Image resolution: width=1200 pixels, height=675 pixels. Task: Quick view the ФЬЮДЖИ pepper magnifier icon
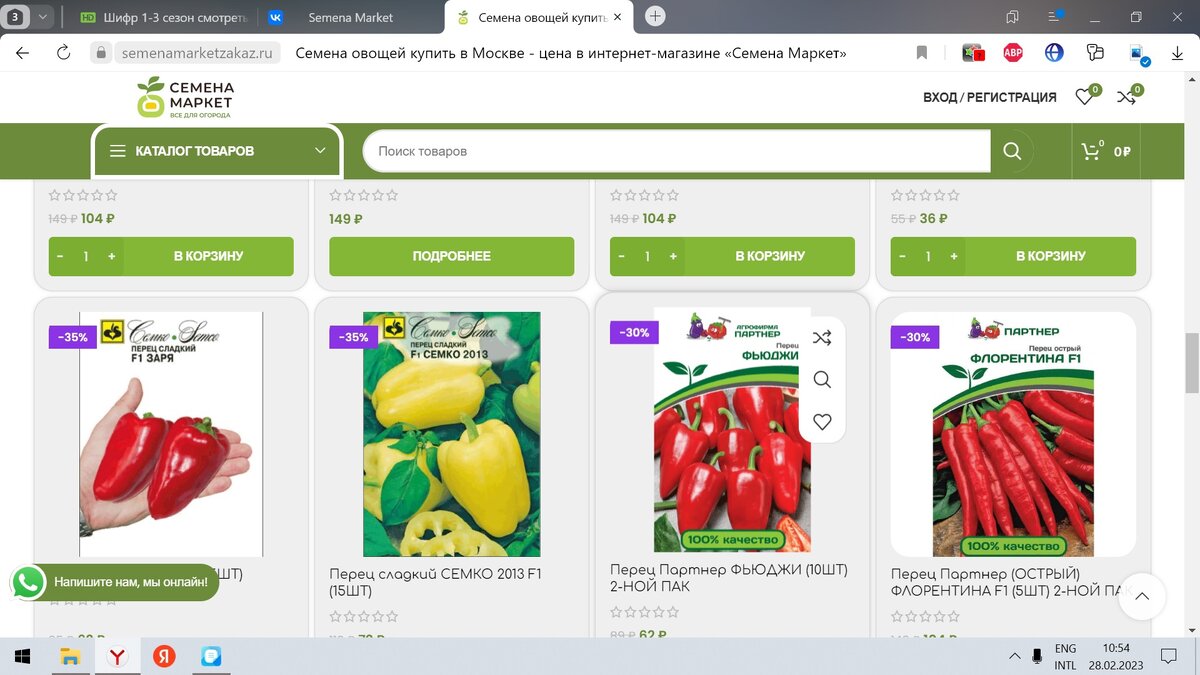pyautogui.click(x=822, y=379)
